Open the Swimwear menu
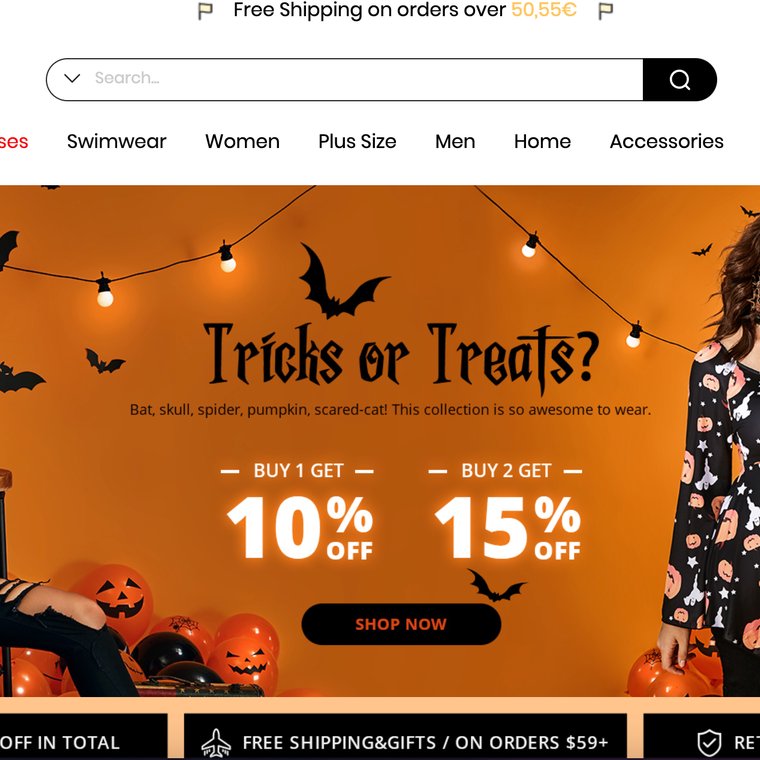The height and width of the screenshot is (760, 760). (x=116, y=142)
